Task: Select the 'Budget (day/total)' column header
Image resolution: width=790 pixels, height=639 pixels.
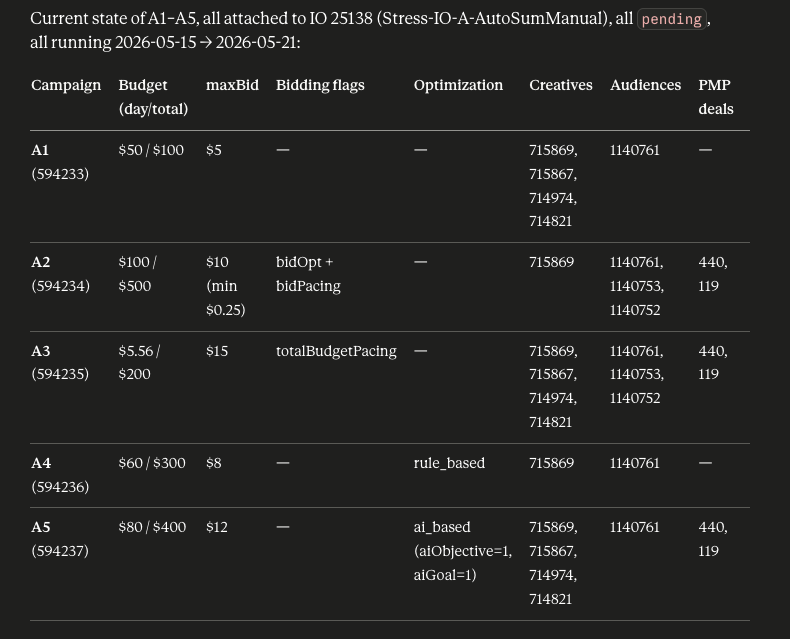Action: click(153, 97)
